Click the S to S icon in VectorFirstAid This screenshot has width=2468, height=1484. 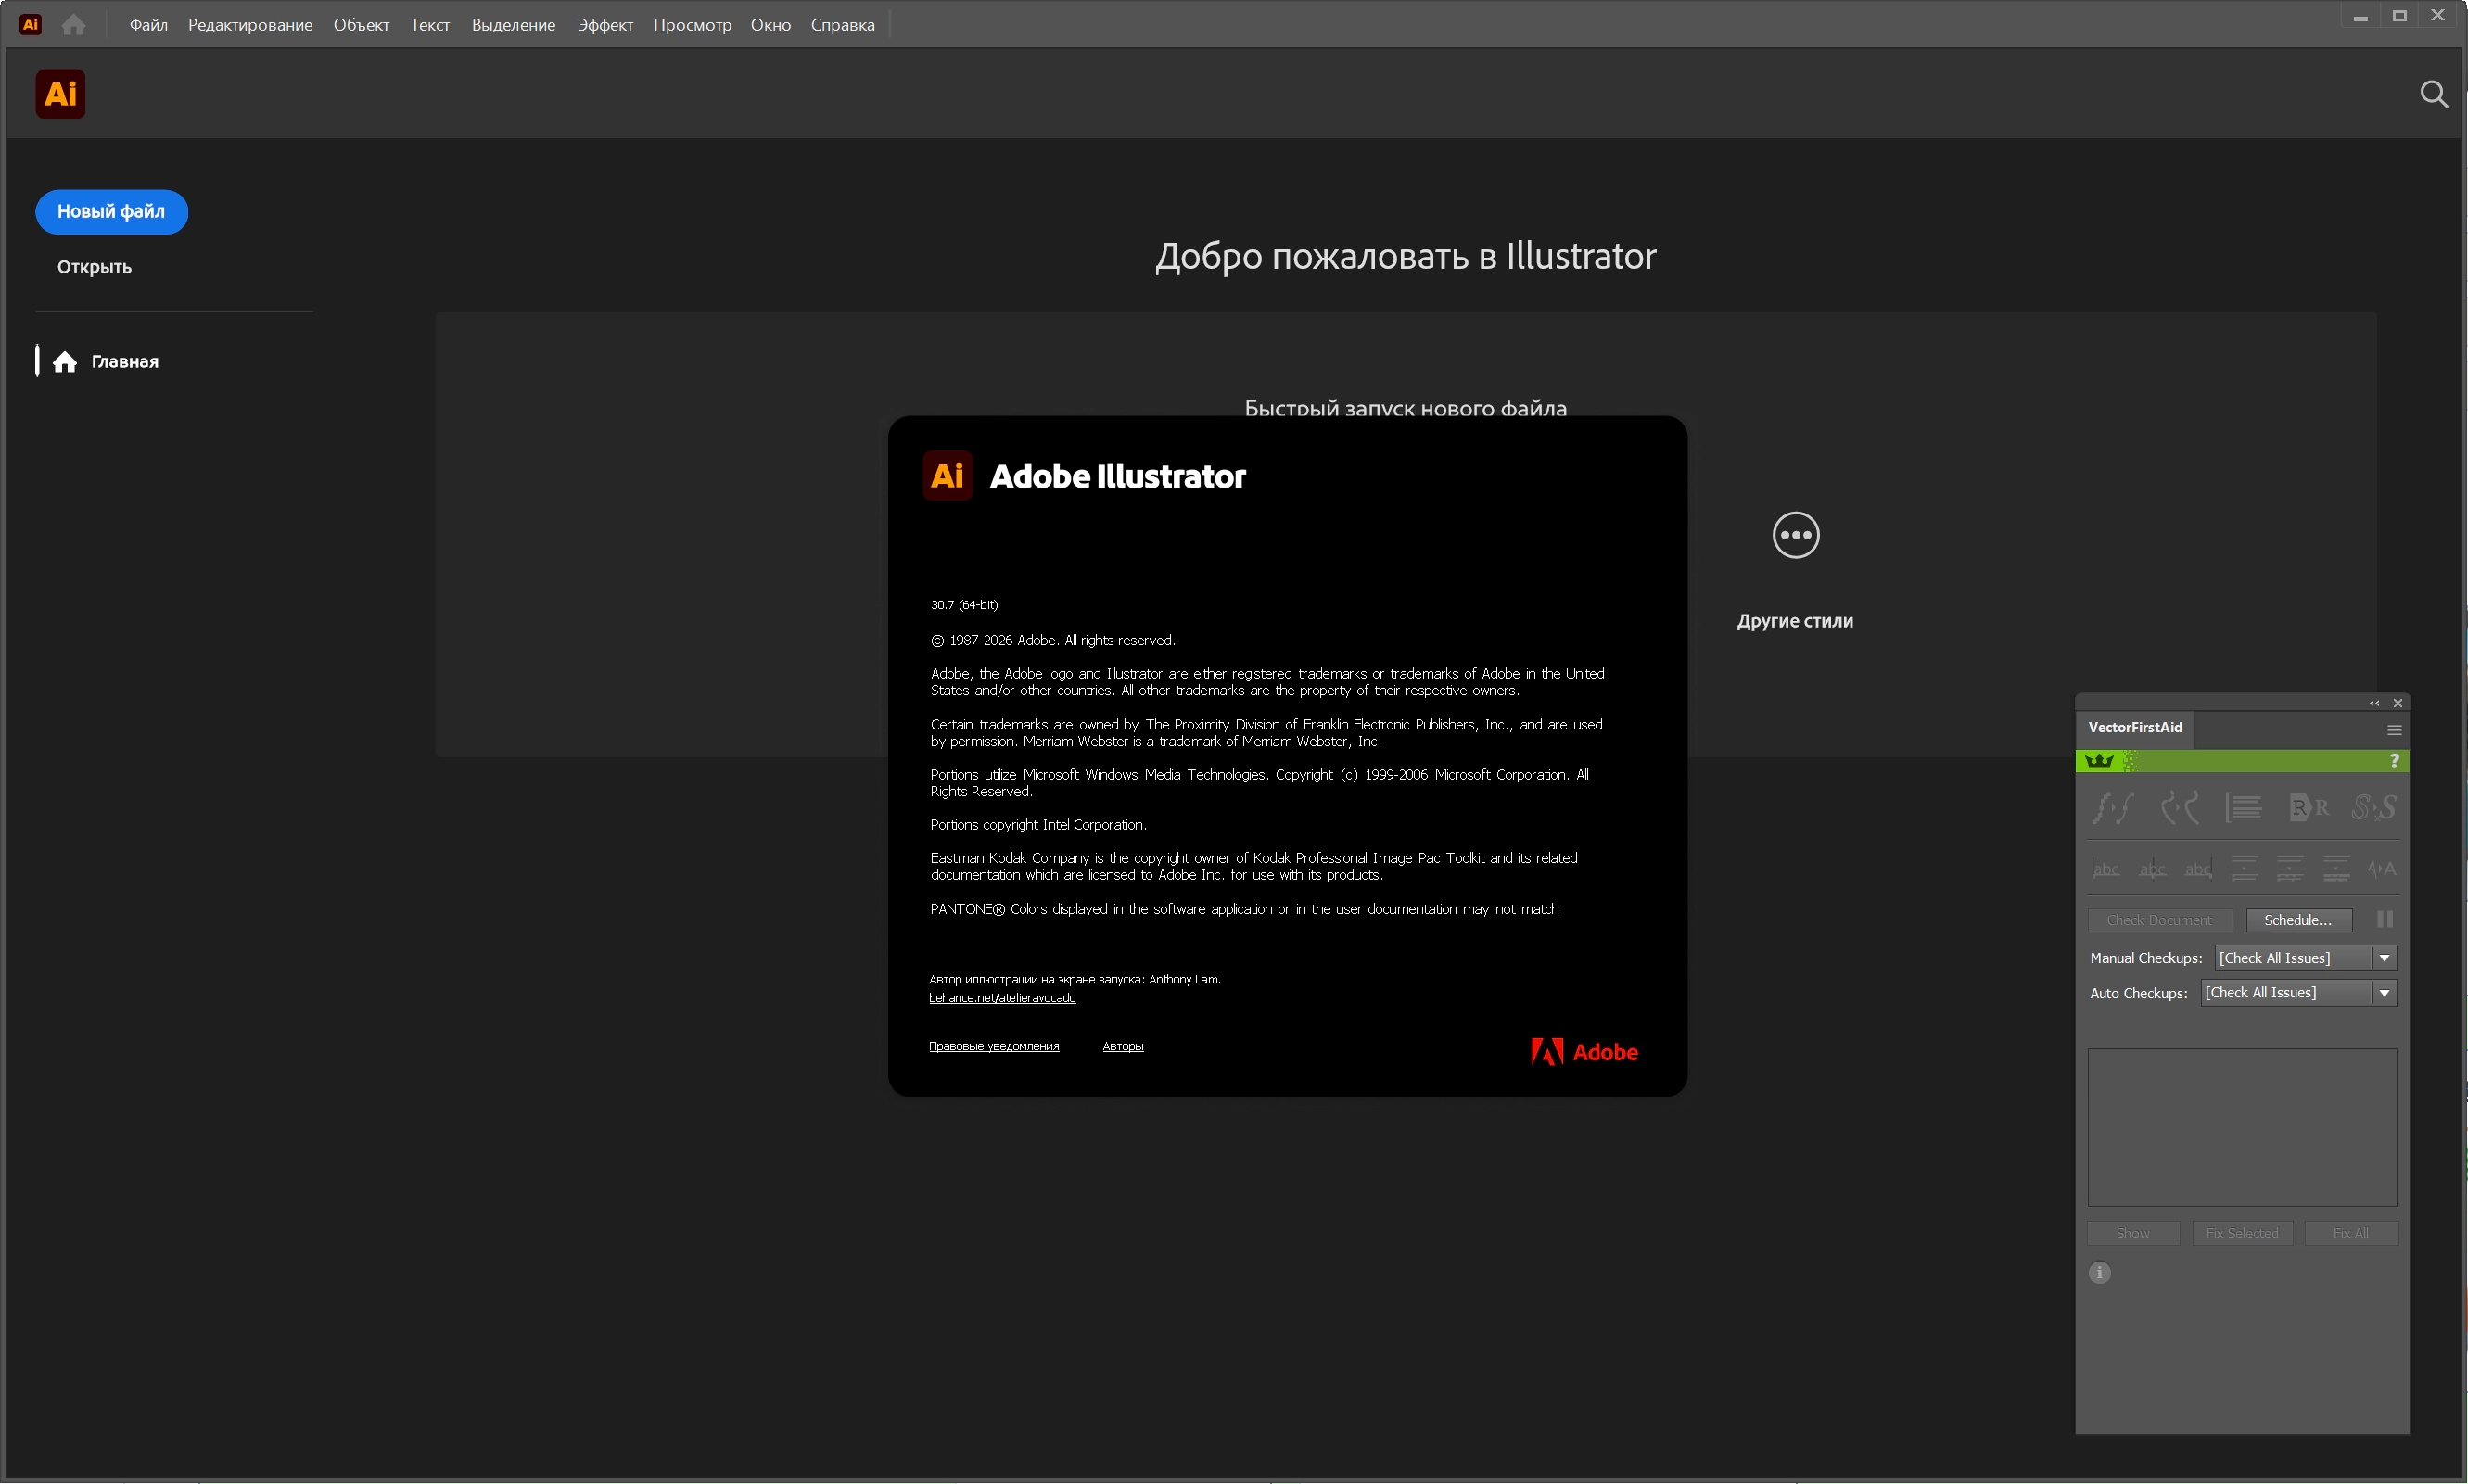2374,807
